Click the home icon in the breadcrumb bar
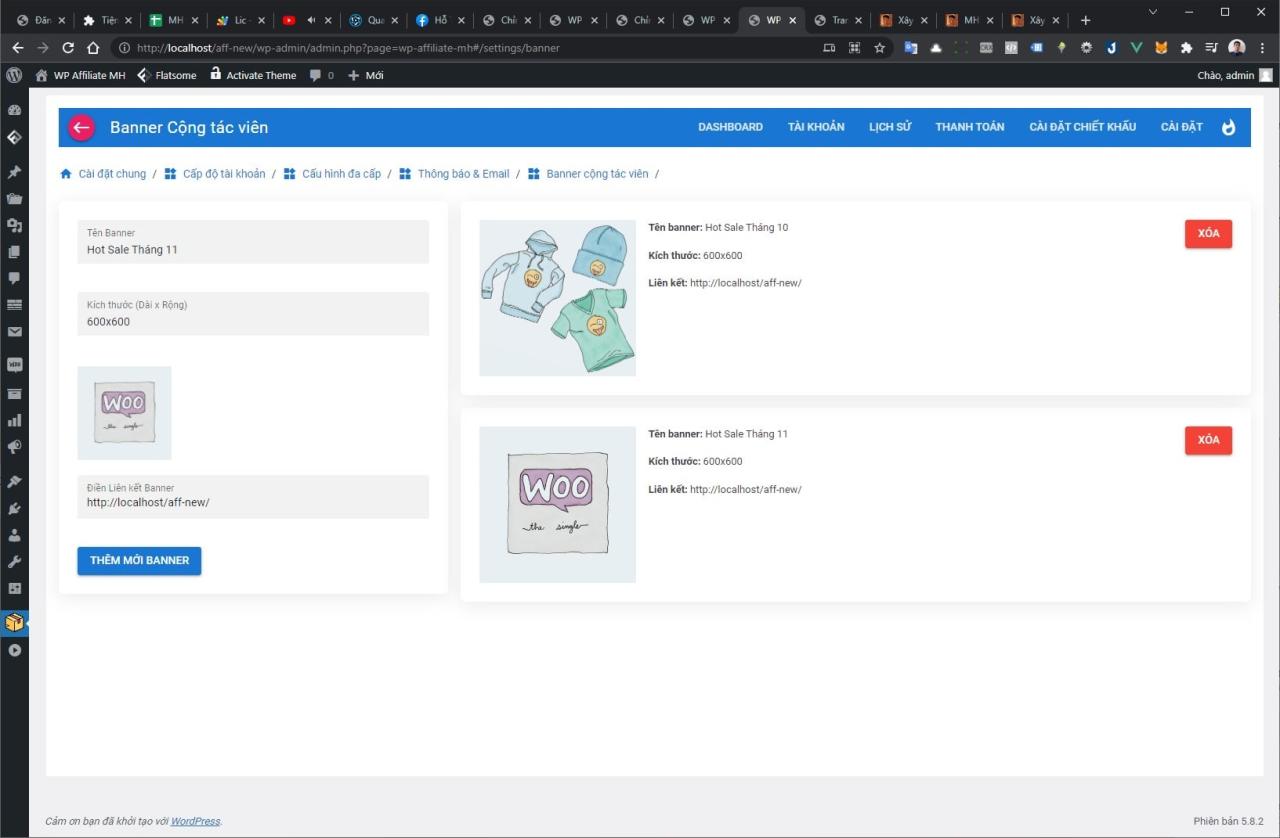 click(67, 173)
